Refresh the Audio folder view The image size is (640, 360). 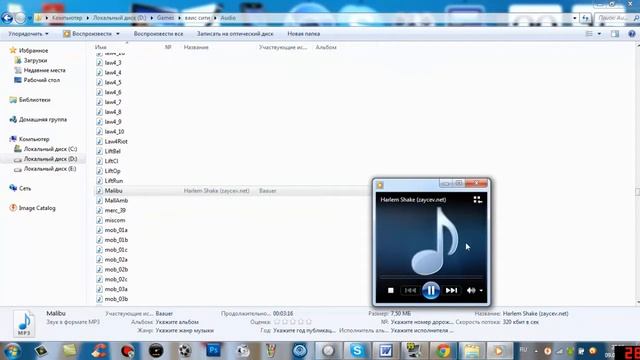coord(586,18)
